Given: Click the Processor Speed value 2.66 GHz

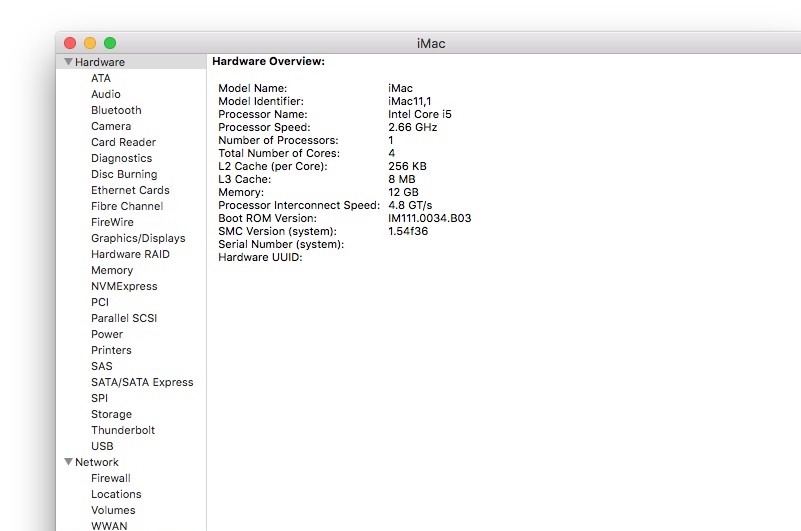Looking at the screenshot, I should point(412,127).
